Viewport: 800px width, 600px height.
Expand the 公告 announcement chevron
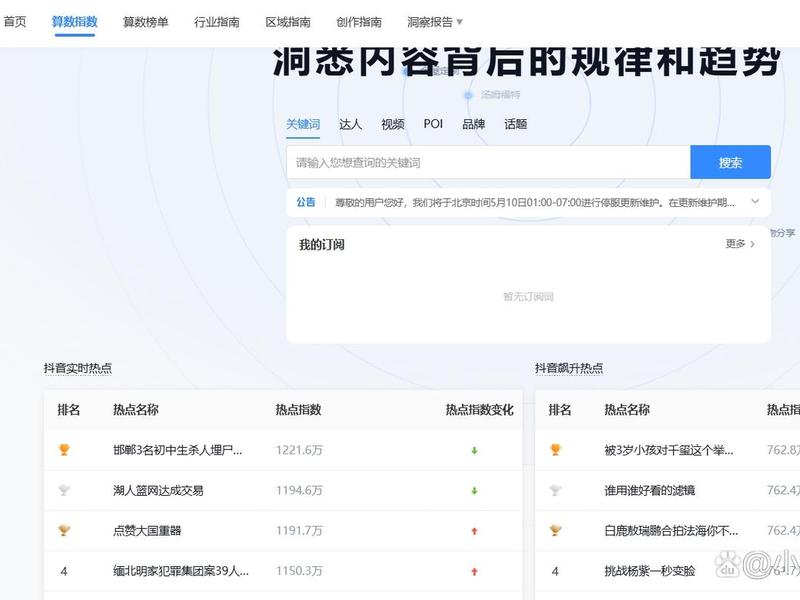coord(755,202)
